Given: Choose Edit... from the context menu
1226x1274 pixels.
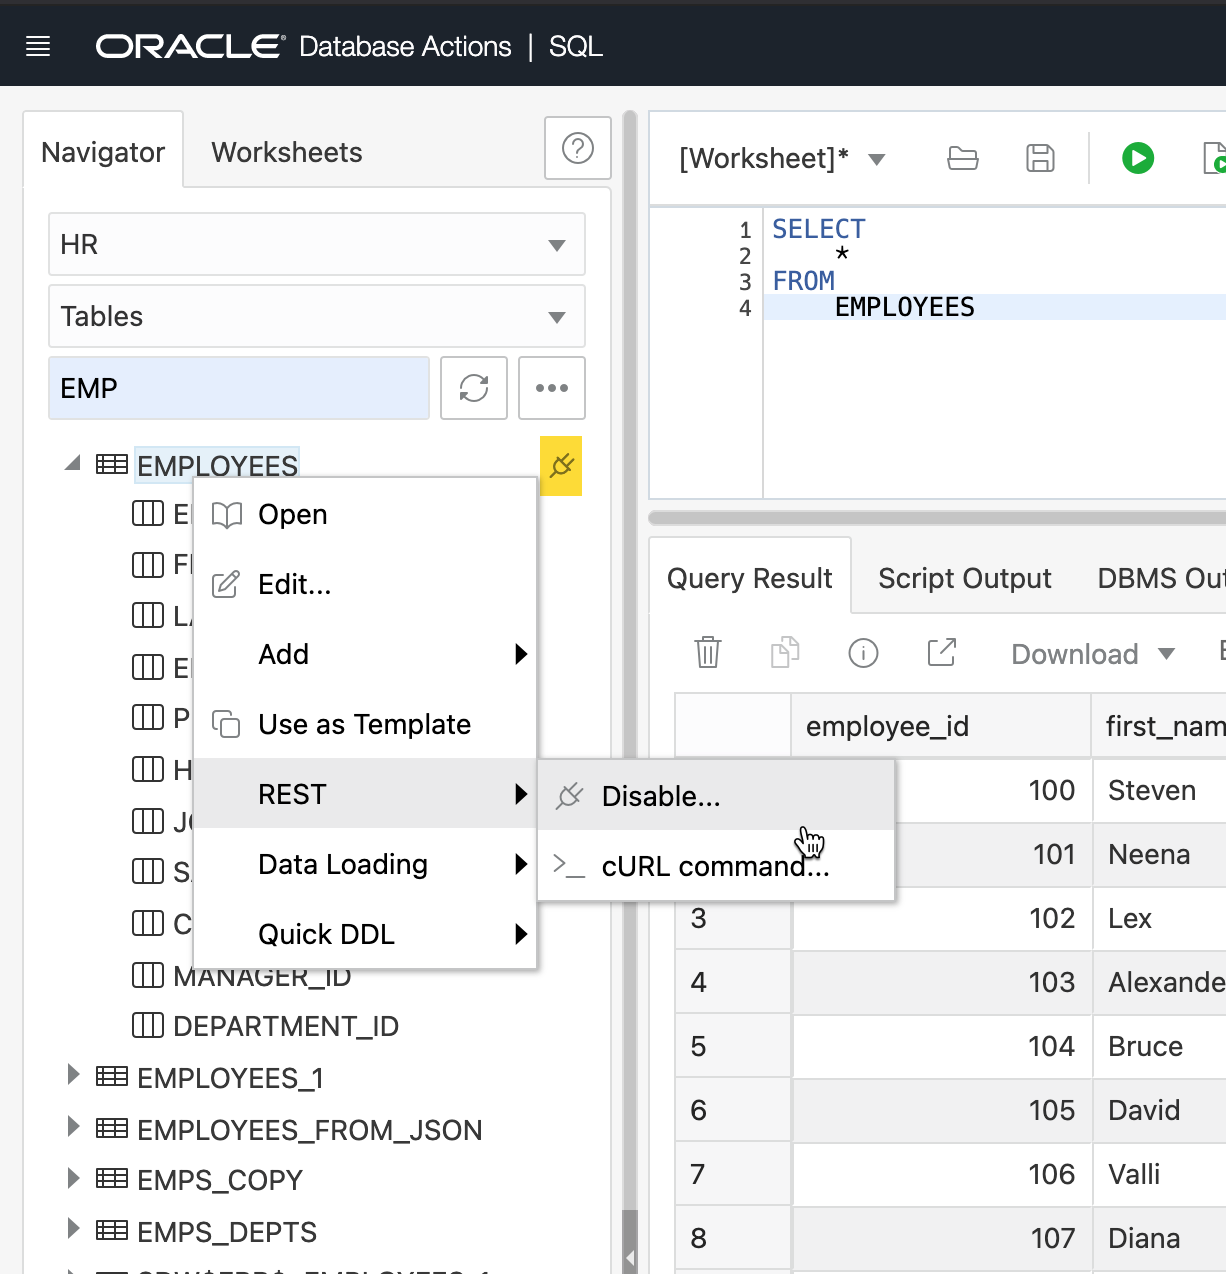Looking at the screenshot, I should pos(365,584).
